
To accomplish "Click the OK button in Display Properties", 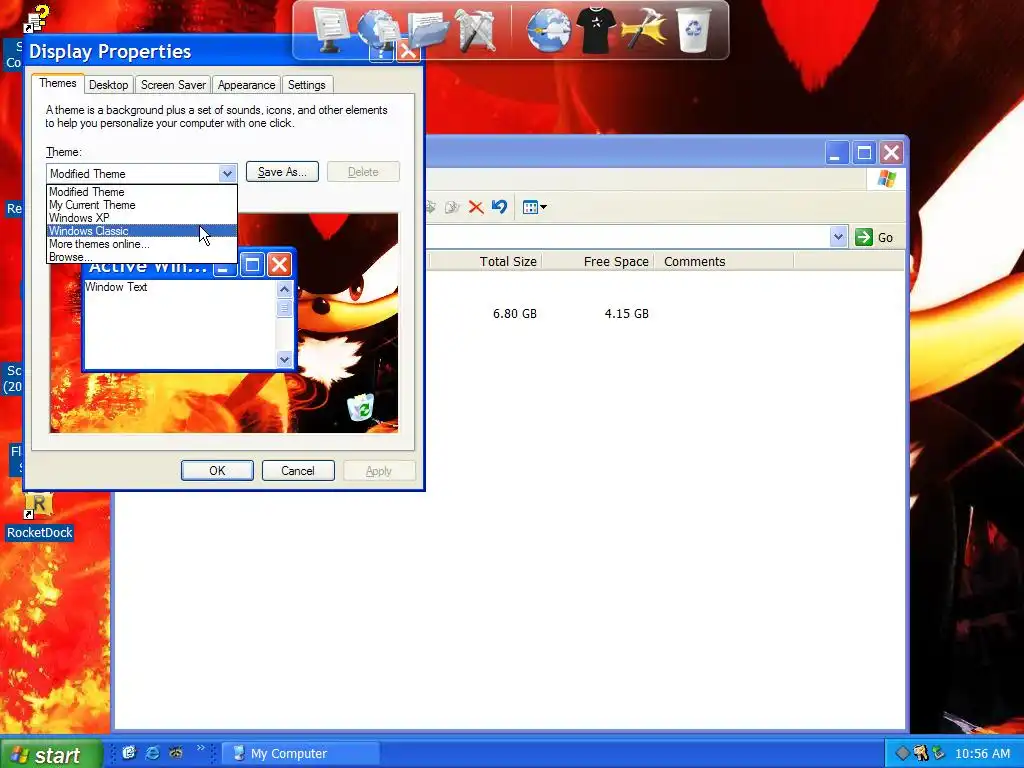I will 217,471.
